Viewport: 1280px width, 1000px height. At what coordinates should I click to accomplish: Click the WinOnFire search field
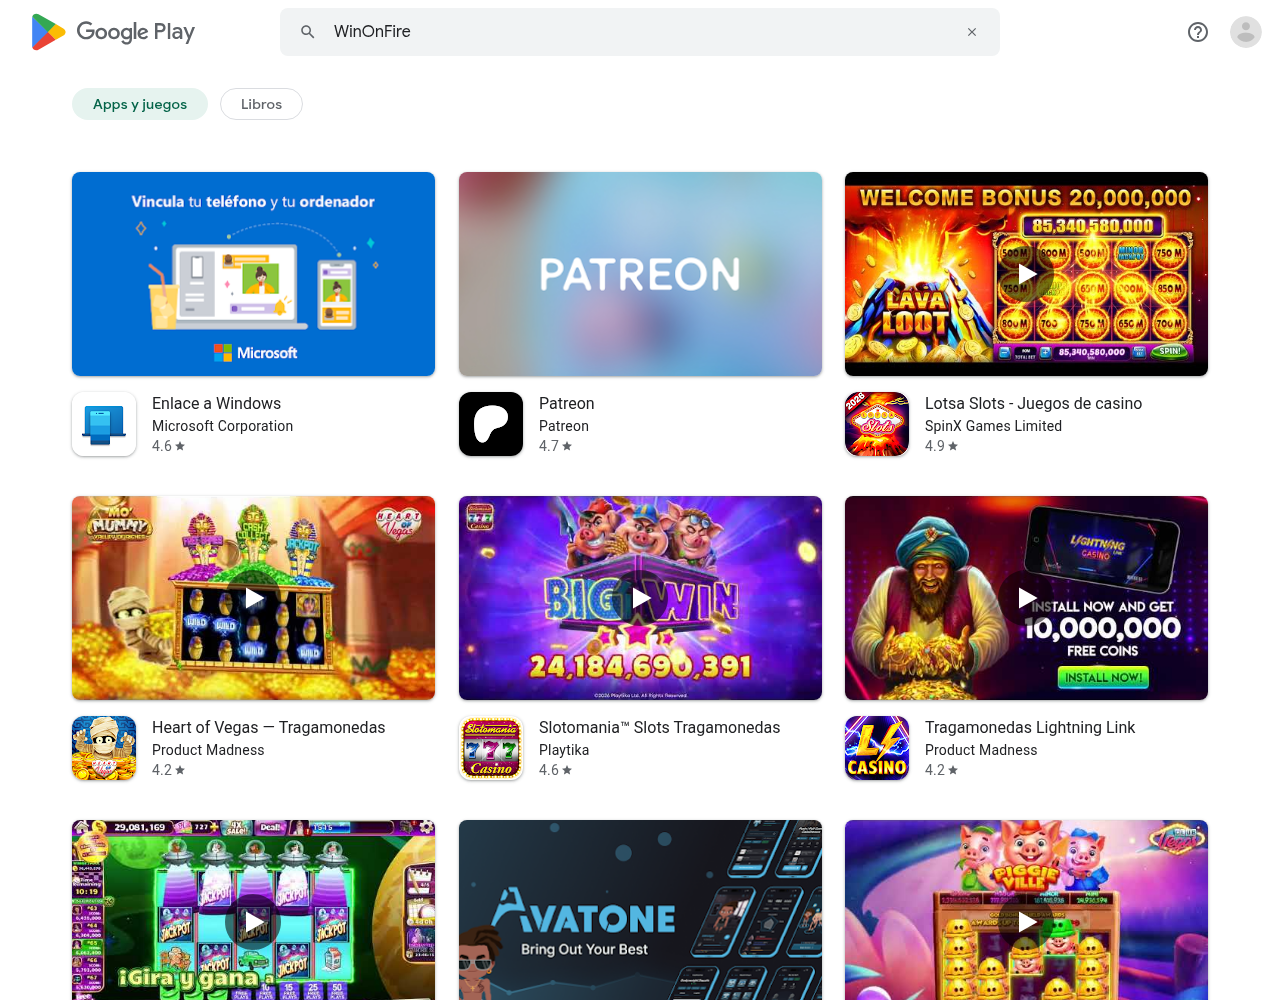click(x=640, y=32)
